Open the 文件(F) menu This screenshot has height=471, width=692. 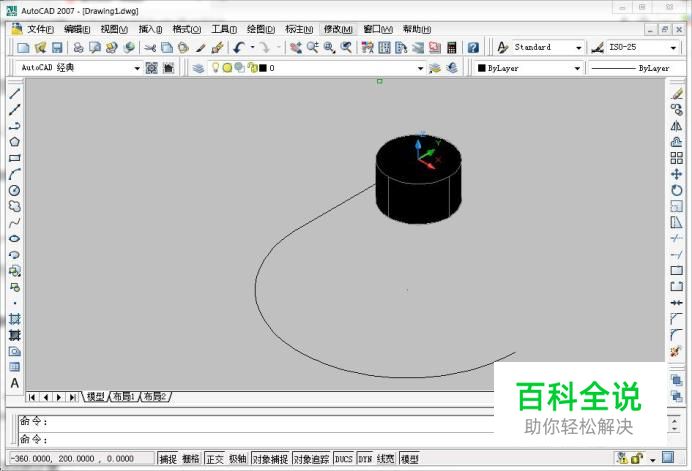[x=40, y=29]
